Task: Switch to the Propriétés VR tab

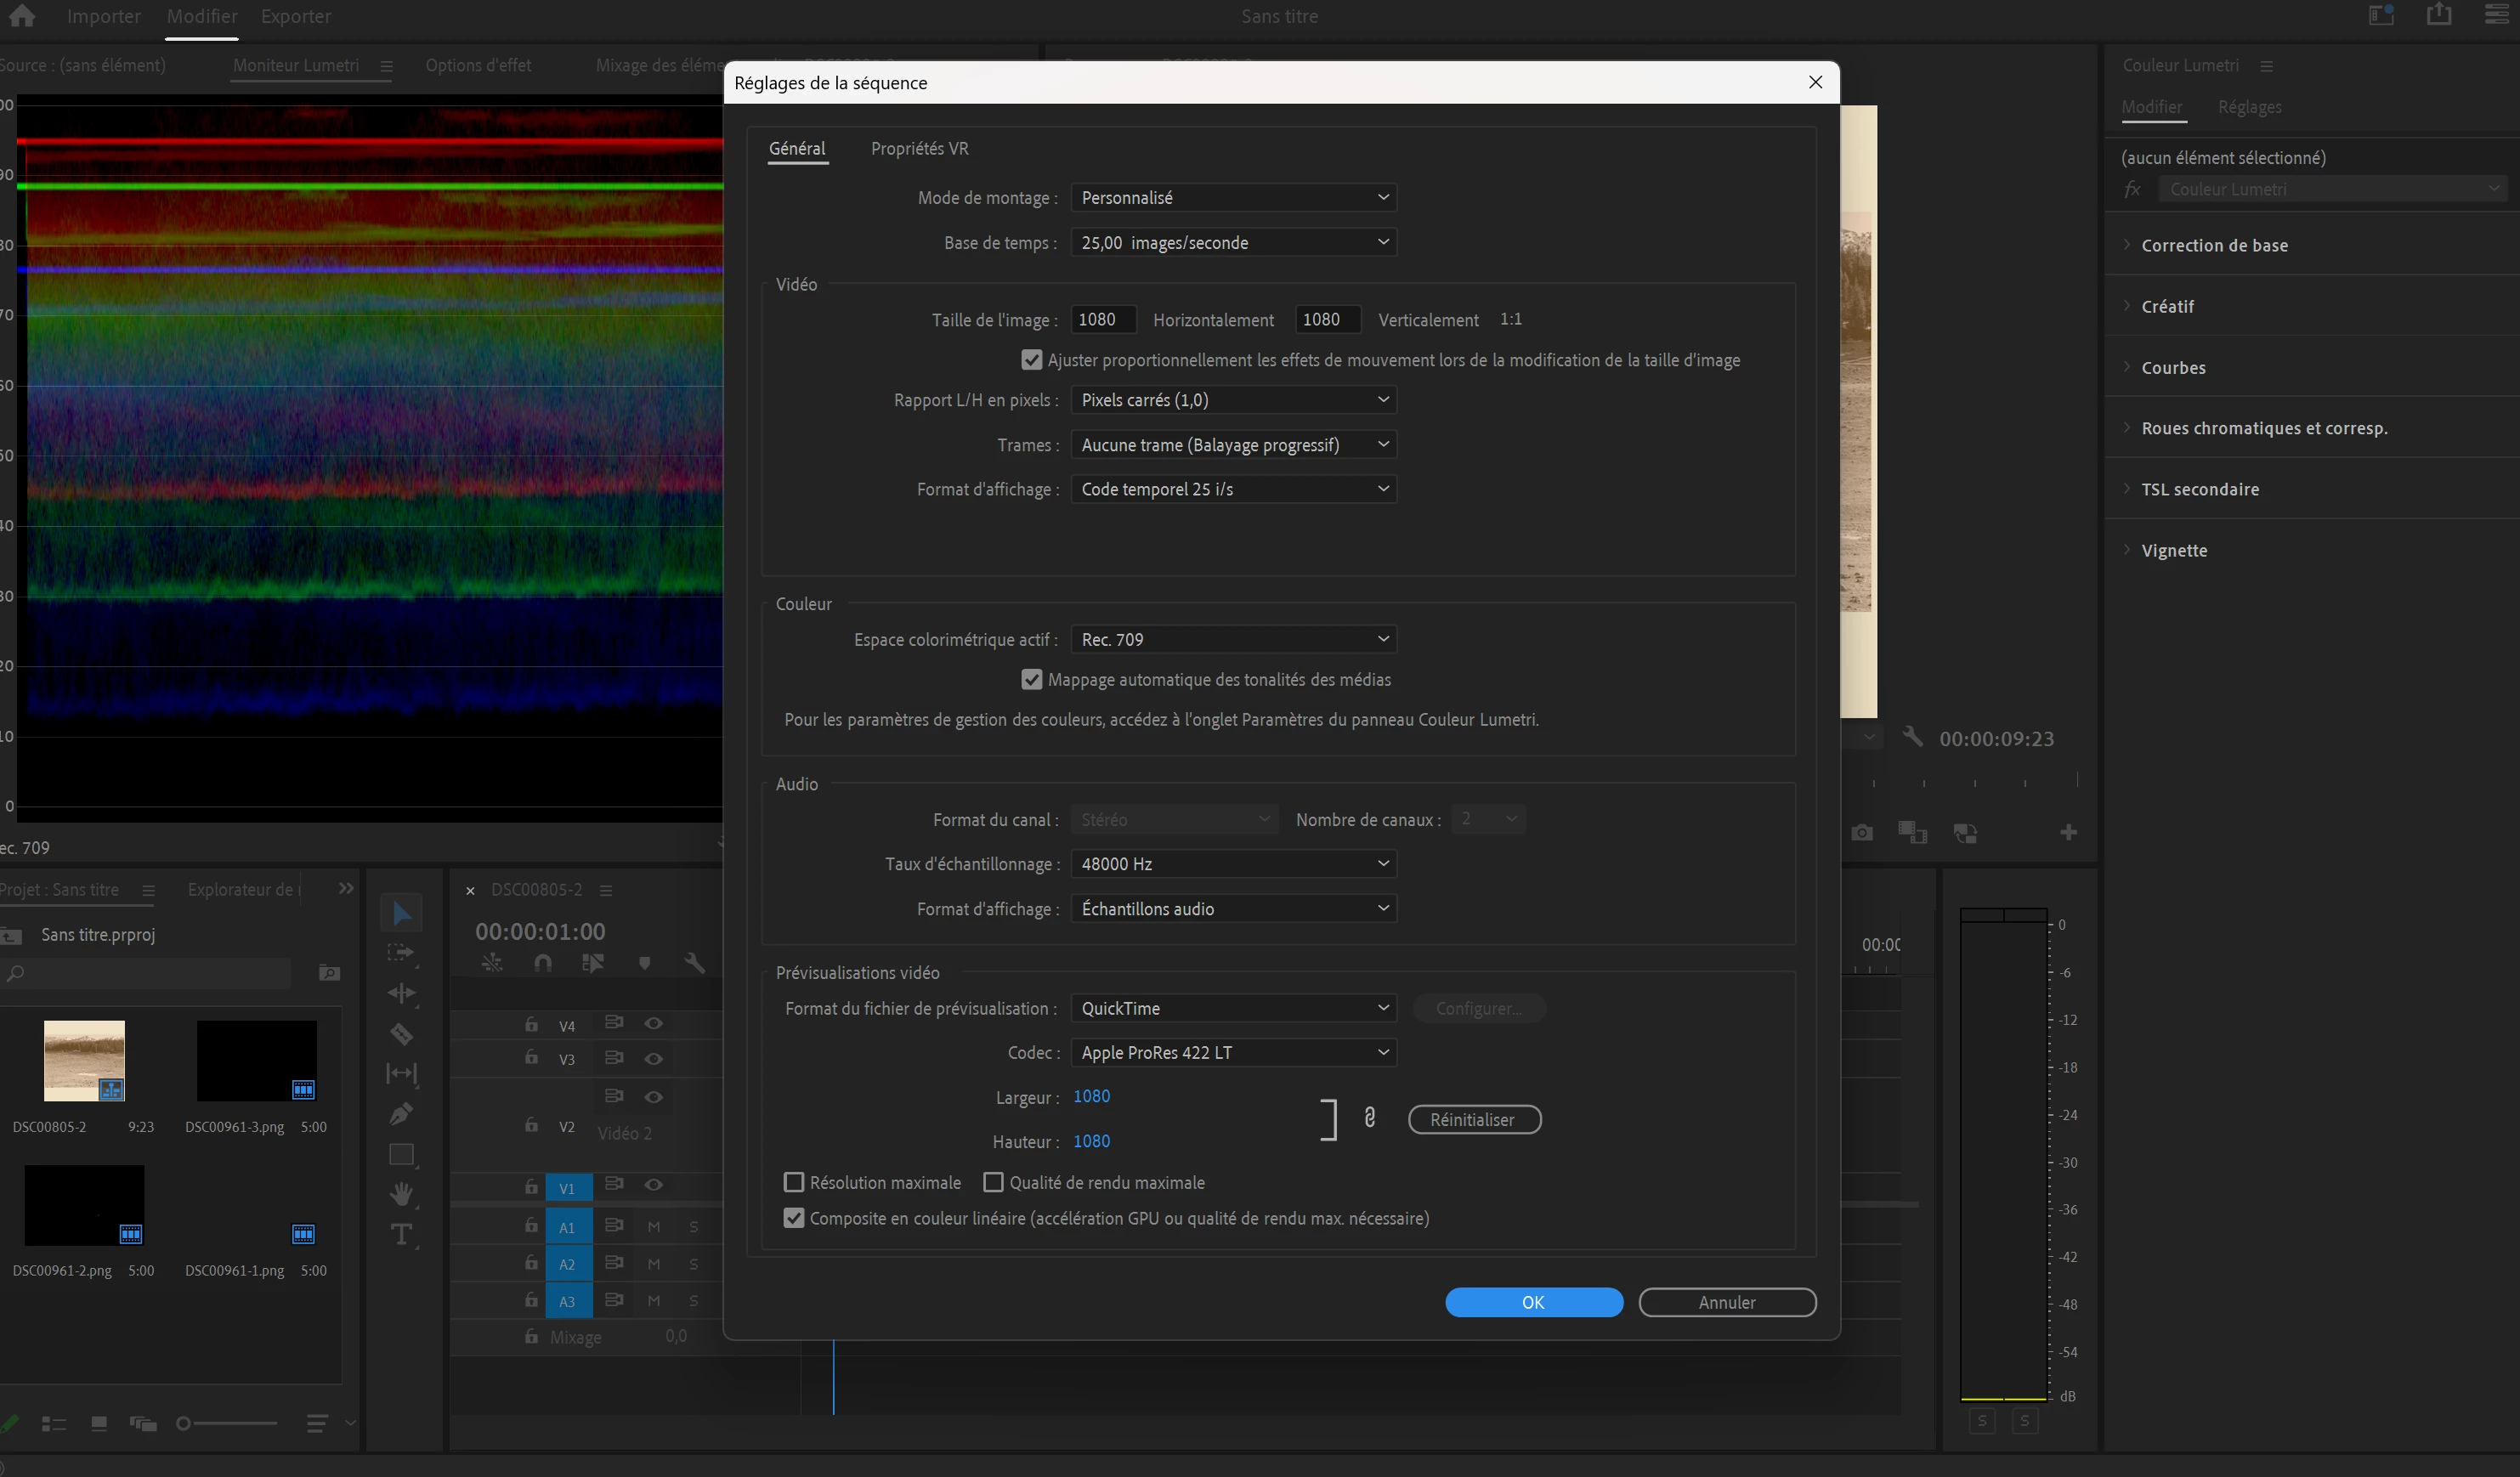Action: (919, 149)
